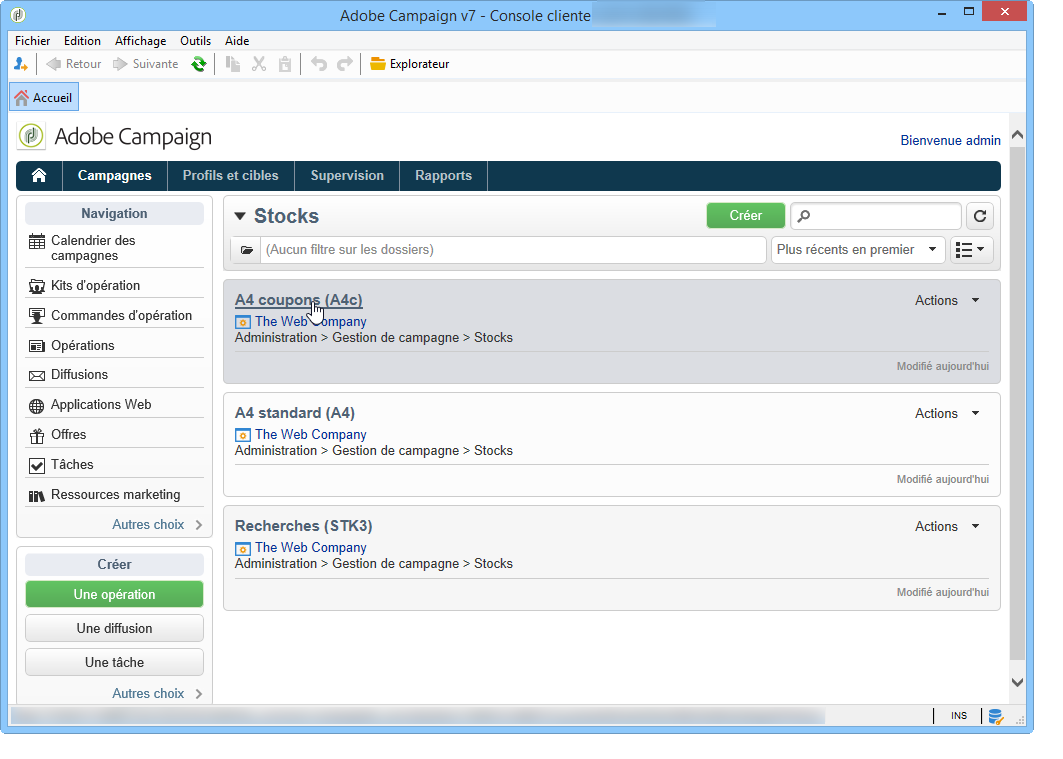Open the Fichier menu
Image resolution: width=1063 pixels, height=759 pixels.
[33, 41]
